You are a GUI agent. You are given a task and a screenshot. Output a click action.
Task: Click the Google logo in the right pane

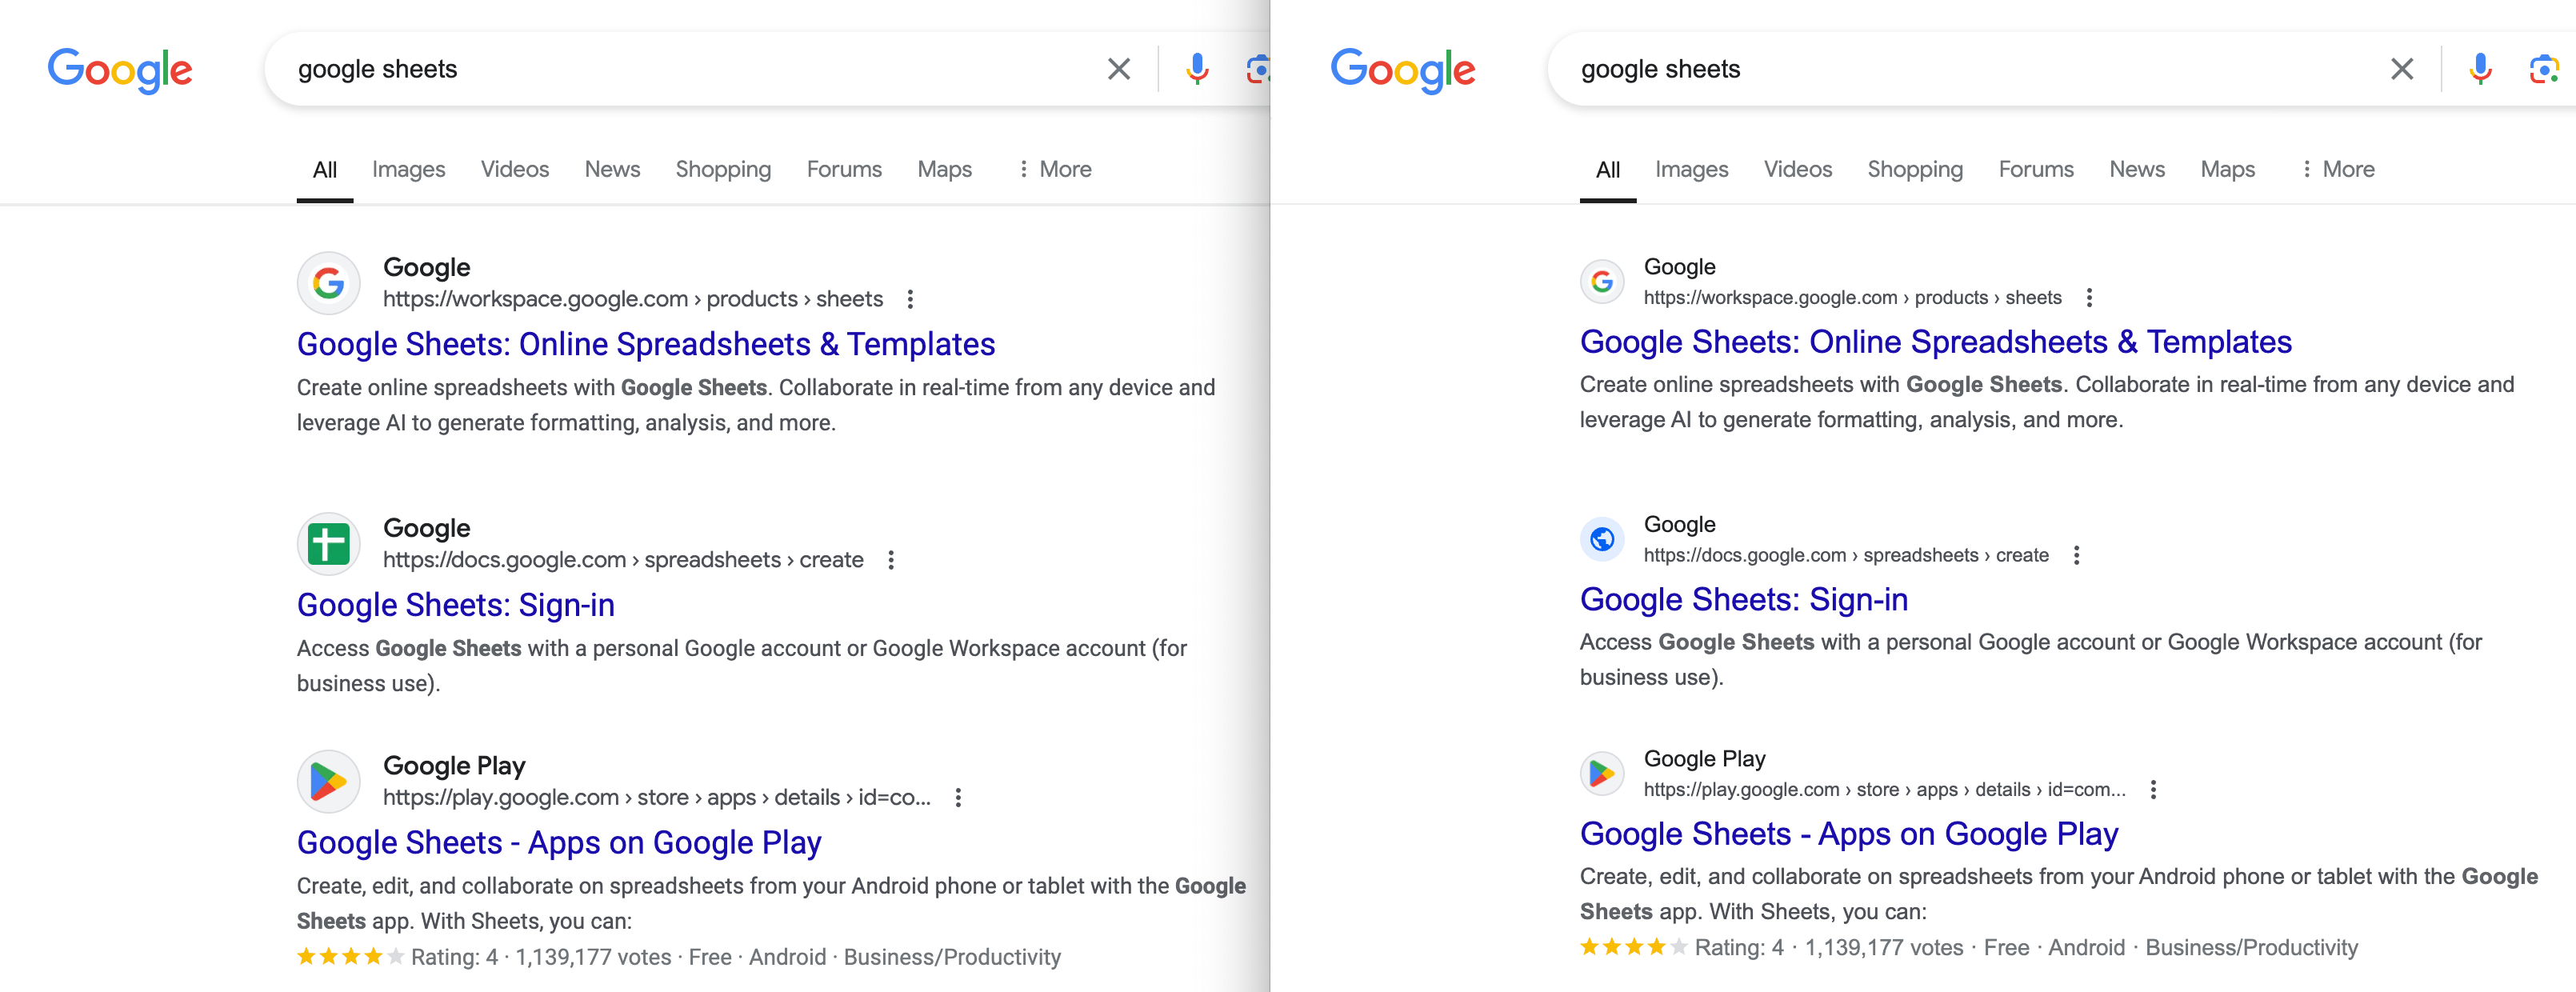(x=1402, y=70)
